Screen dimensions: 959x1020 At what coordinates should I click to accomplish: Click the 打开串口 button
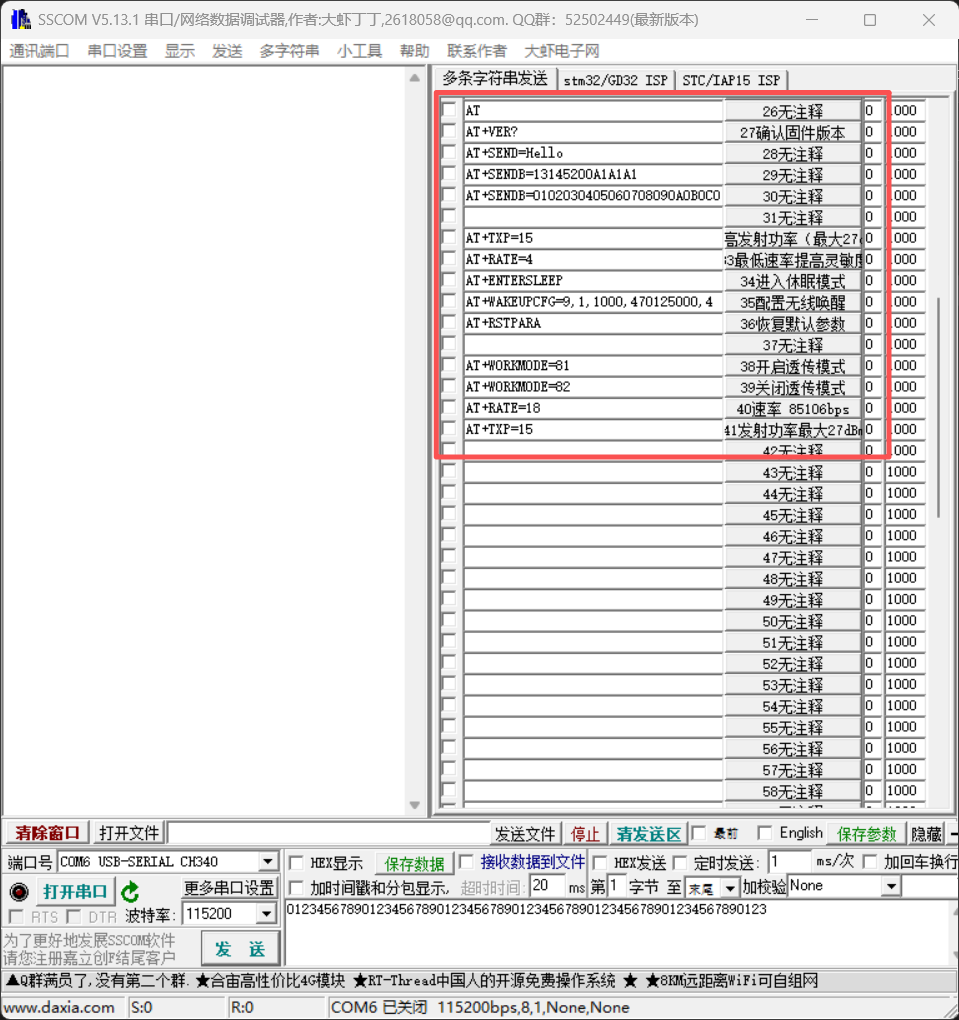tap(75, 891)
